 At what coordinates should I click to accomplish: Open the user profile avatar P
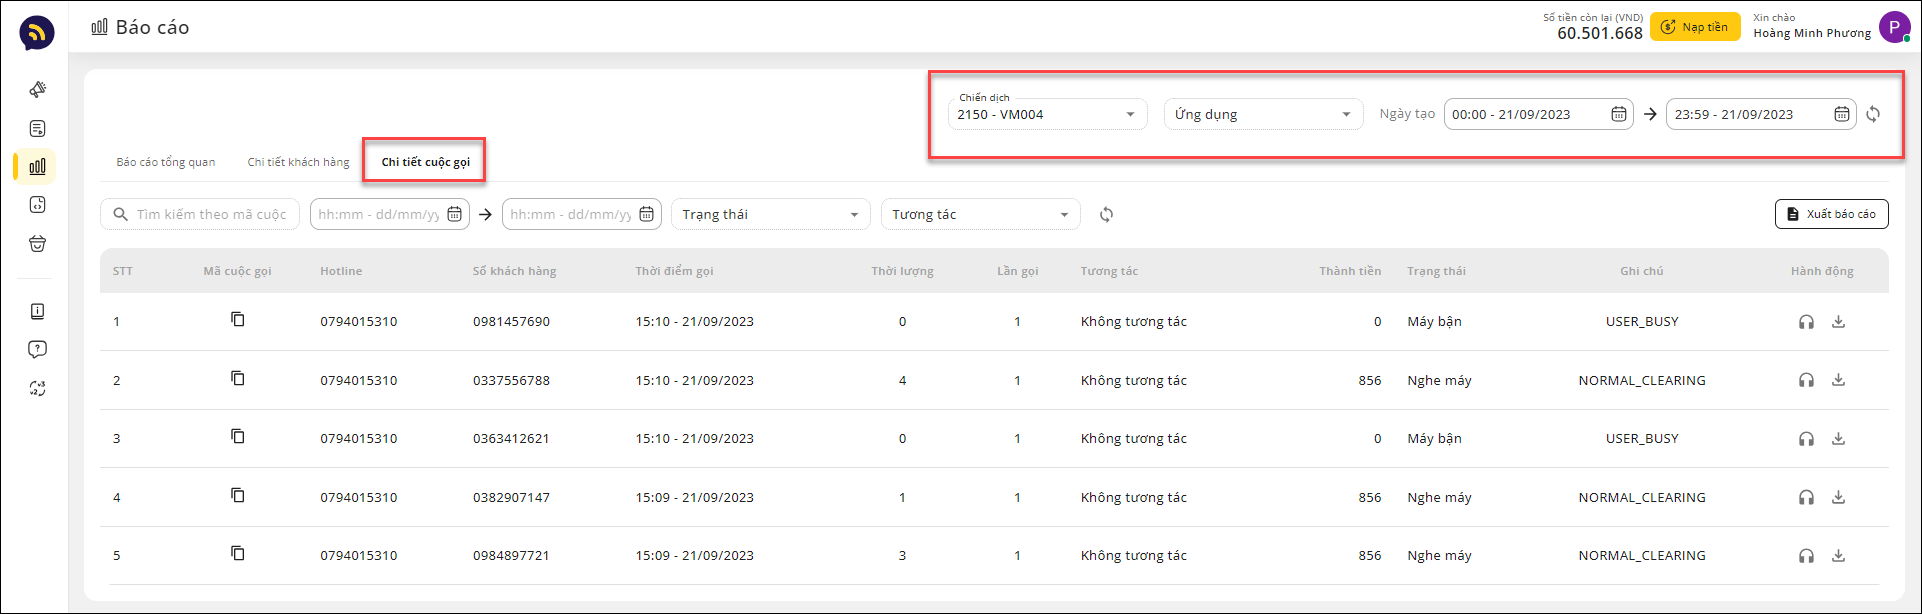coord(1894,27)
